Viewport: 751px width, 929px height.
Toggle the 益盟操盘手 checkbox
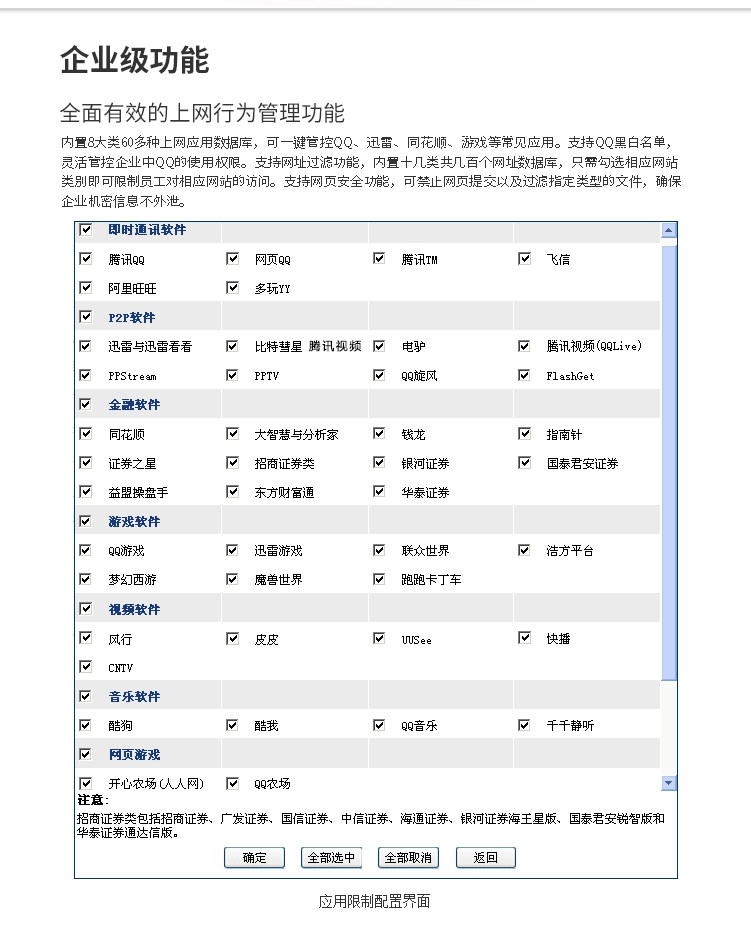[86, 491]
